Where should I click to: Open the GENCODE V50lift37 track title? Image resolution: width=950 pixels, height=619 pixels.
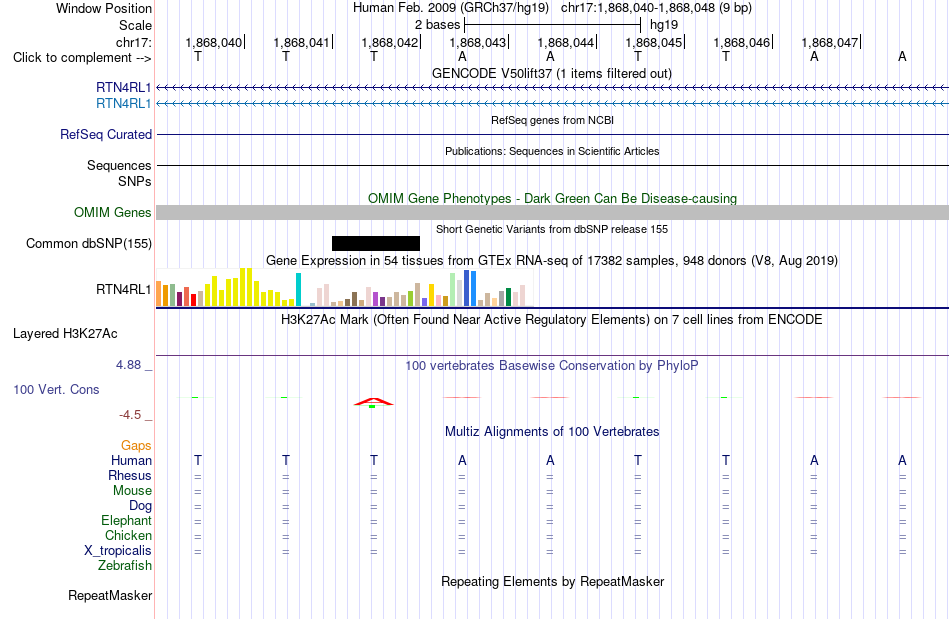[x=552, y=73]
